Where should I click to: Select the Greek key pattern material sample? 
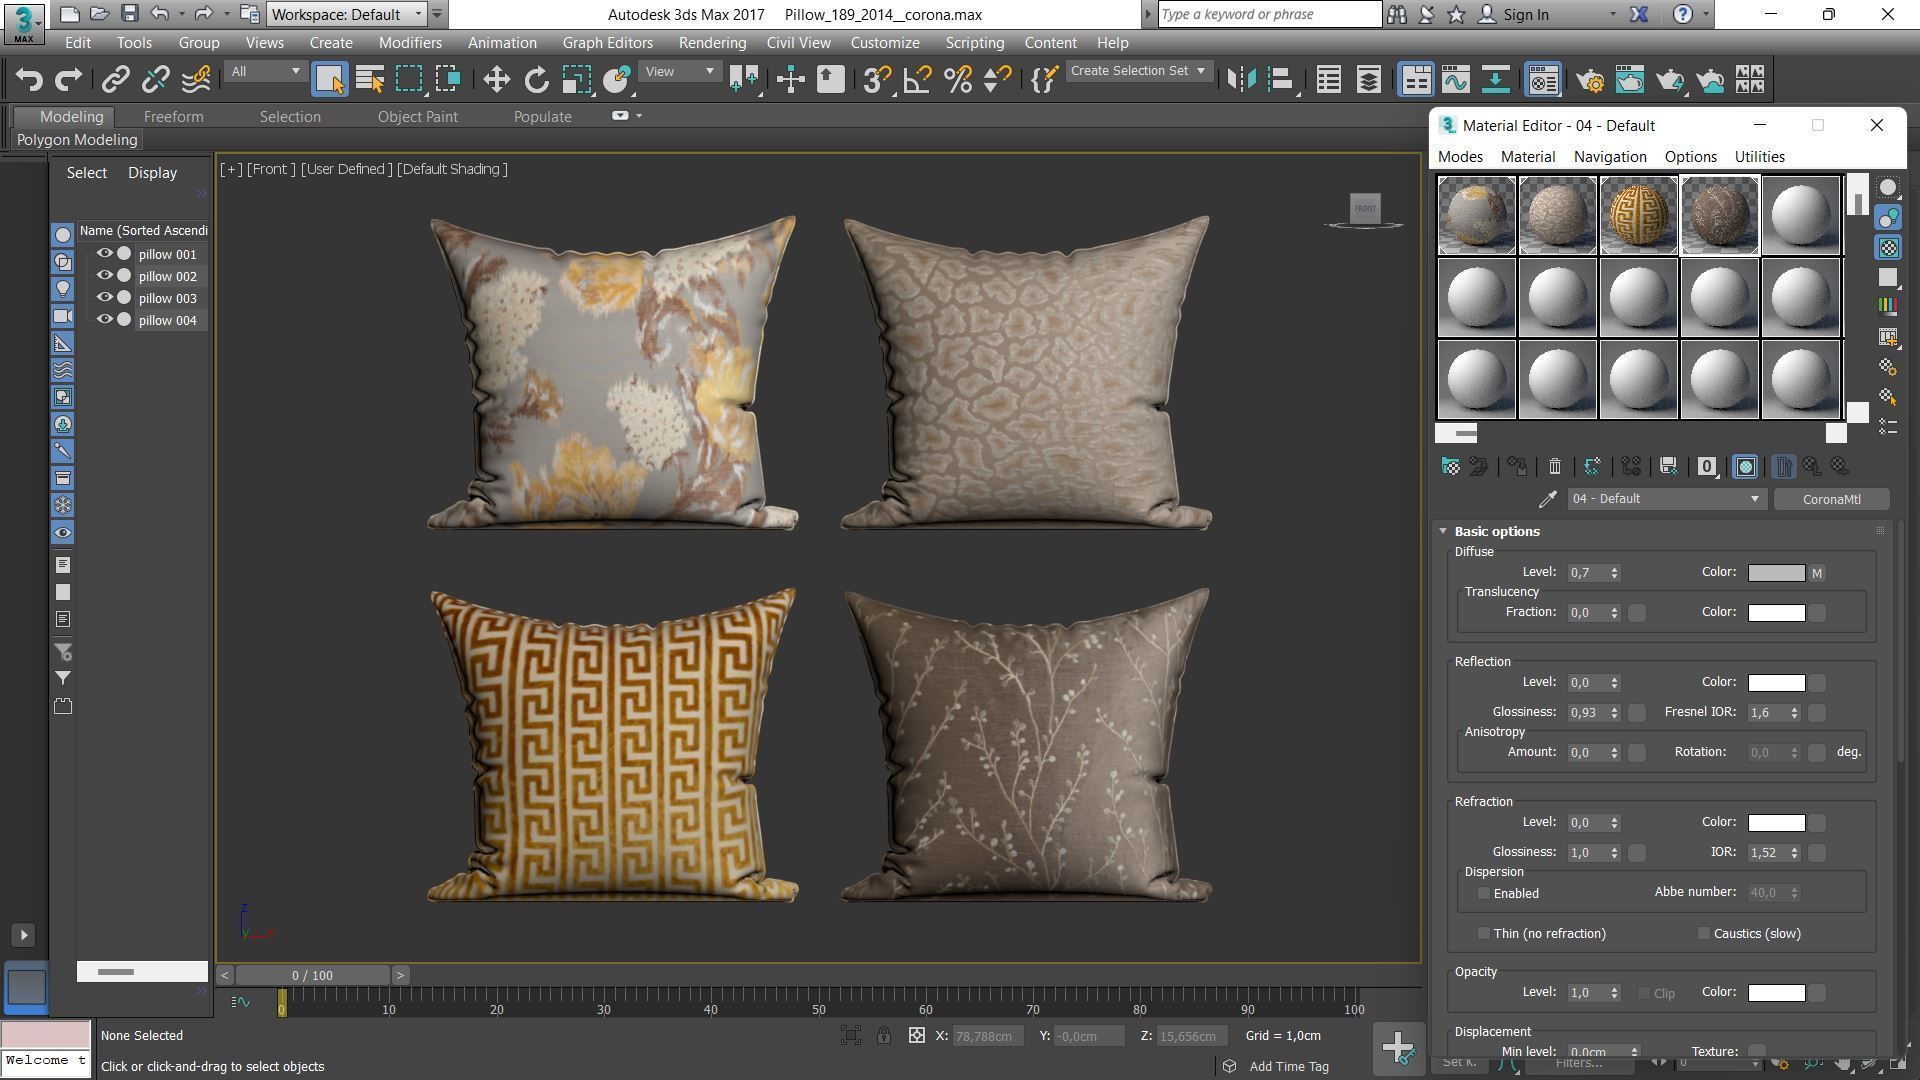[x=1638, y=215]
